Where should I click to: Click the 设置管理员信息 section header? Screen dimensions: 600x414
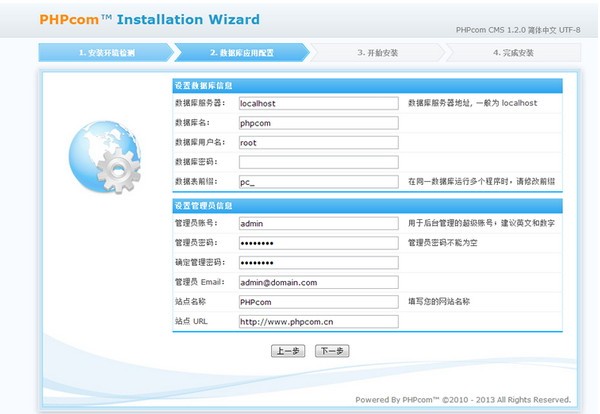tap(367, 206)
